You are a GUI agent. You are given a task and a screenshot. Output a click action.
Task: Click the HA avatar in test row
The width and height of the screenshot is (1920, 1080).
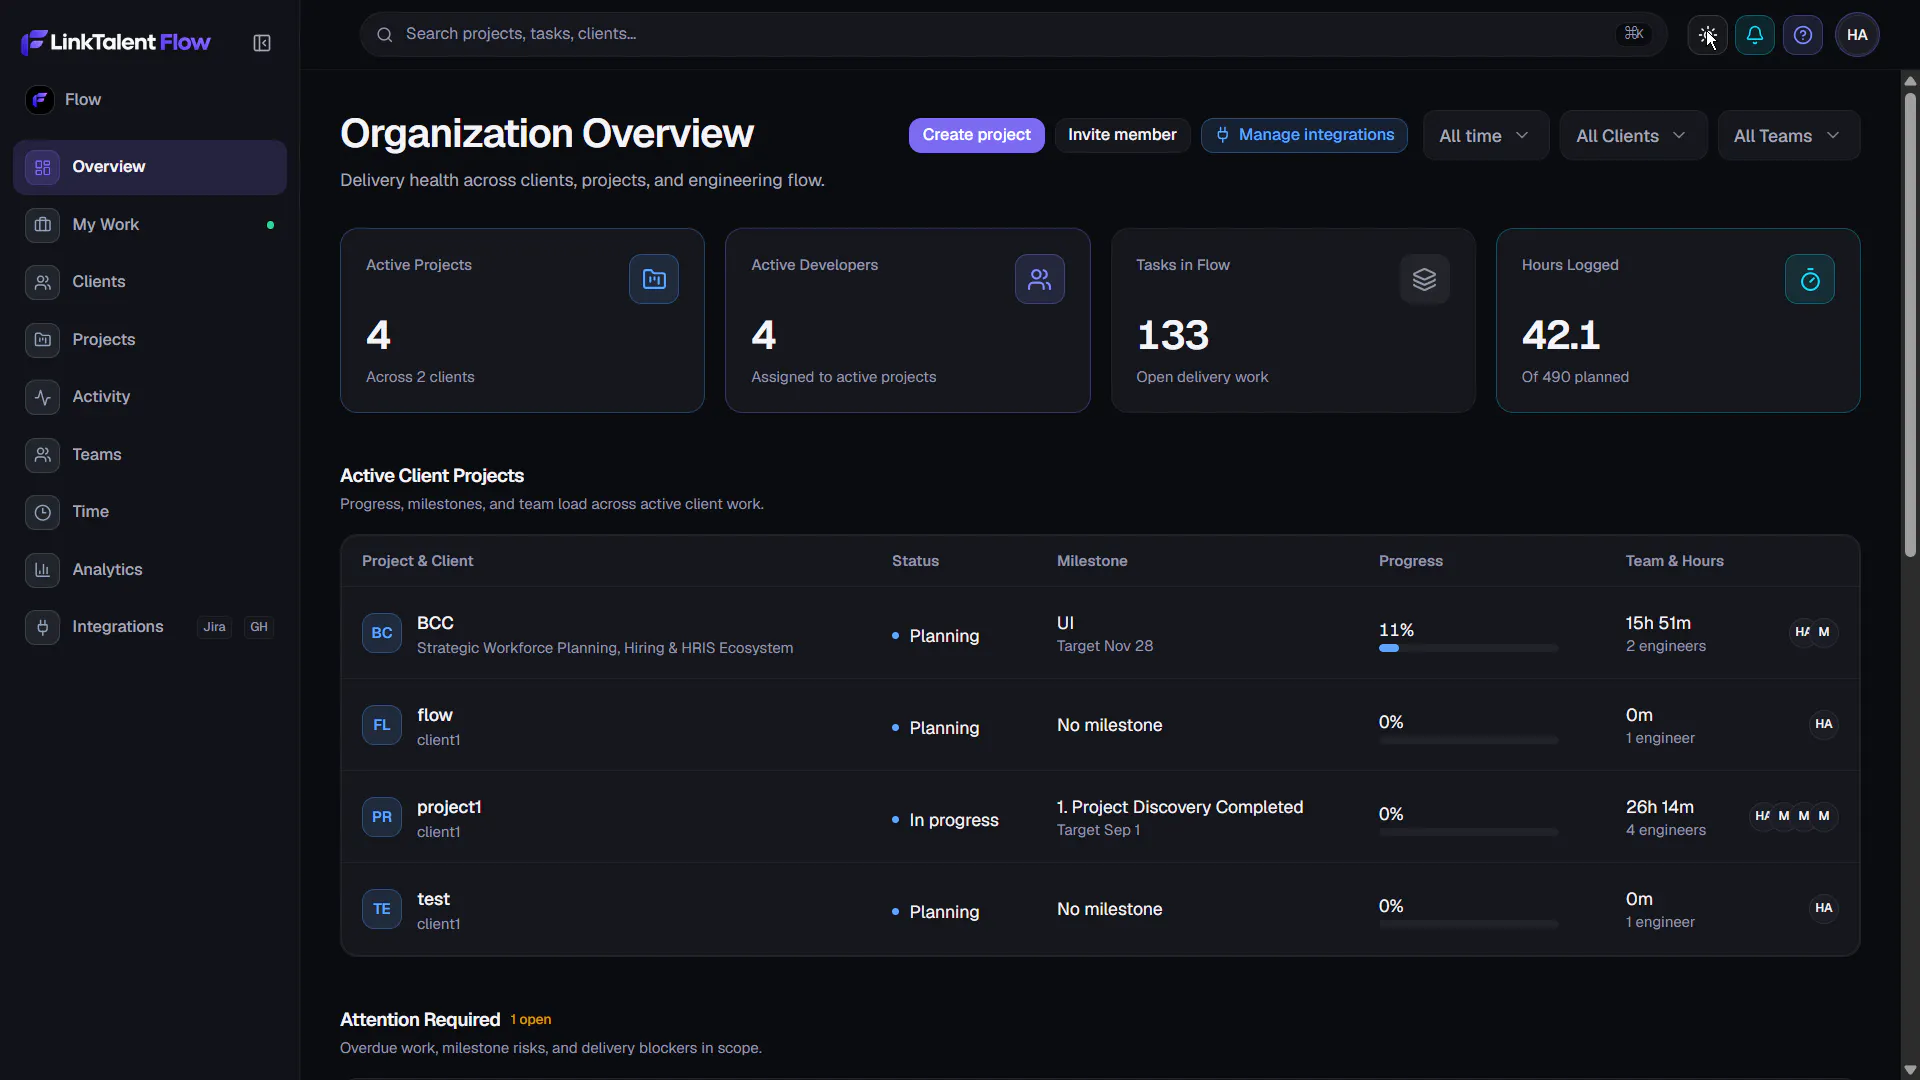click(x=1824, y=908)
